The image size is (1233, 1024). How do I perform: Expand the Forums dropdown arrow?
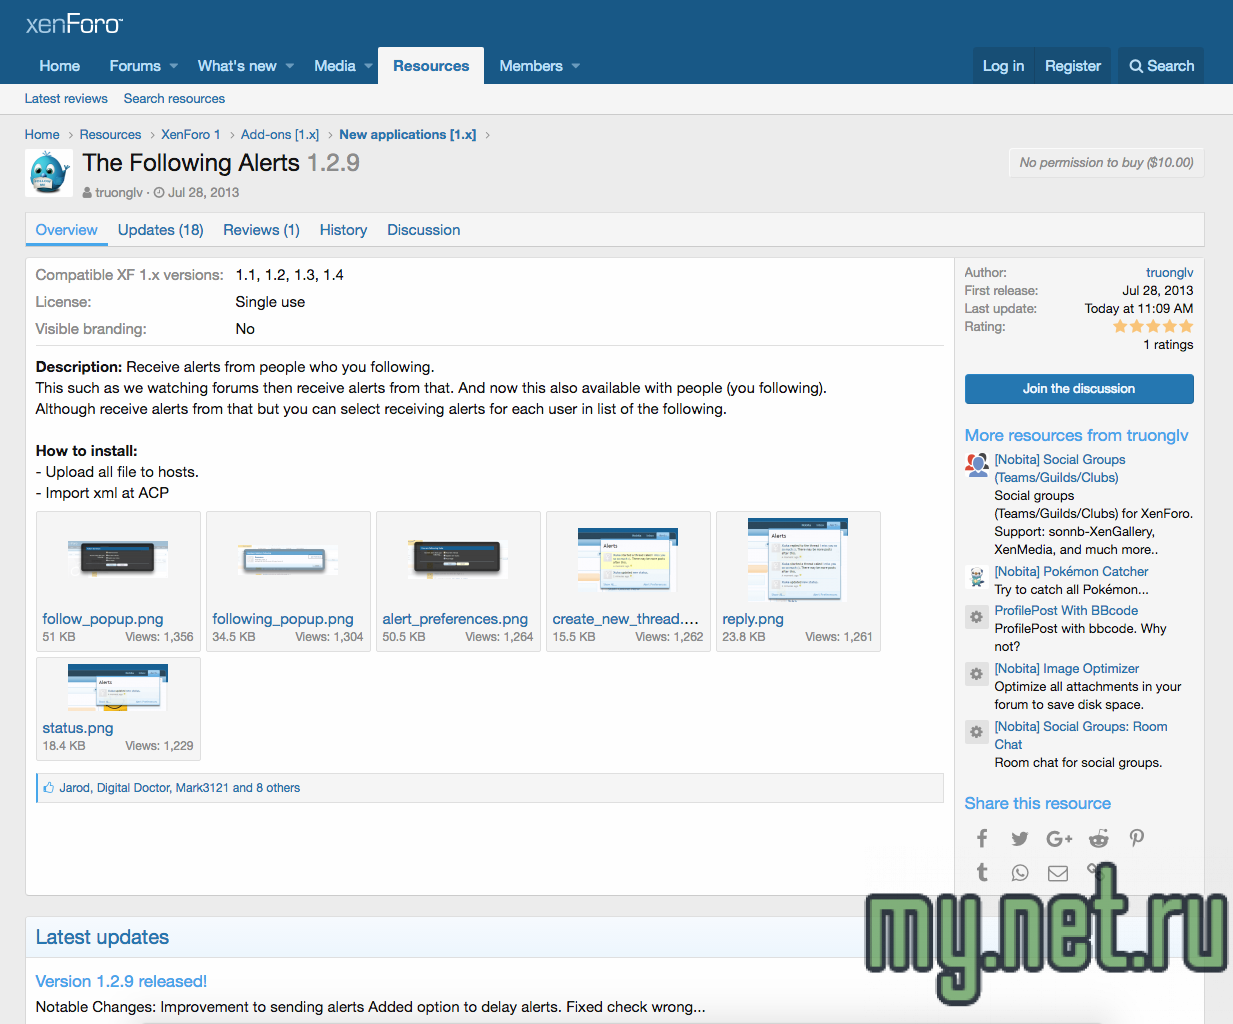click(174, 66)
